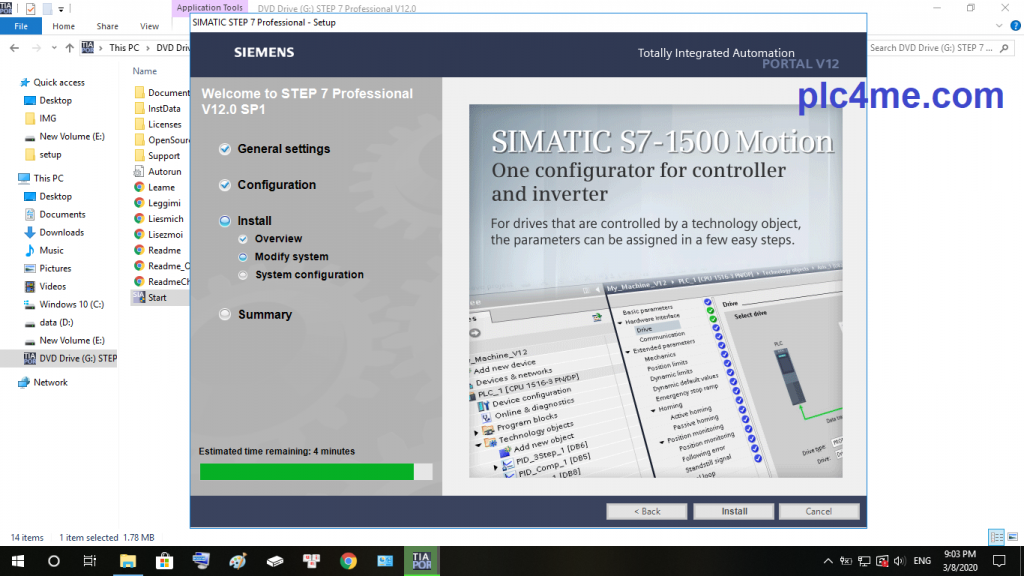This screenshot has height=576, width=1024.
Task: Click the green installation progress bar
Action: (x=307, y=472)
